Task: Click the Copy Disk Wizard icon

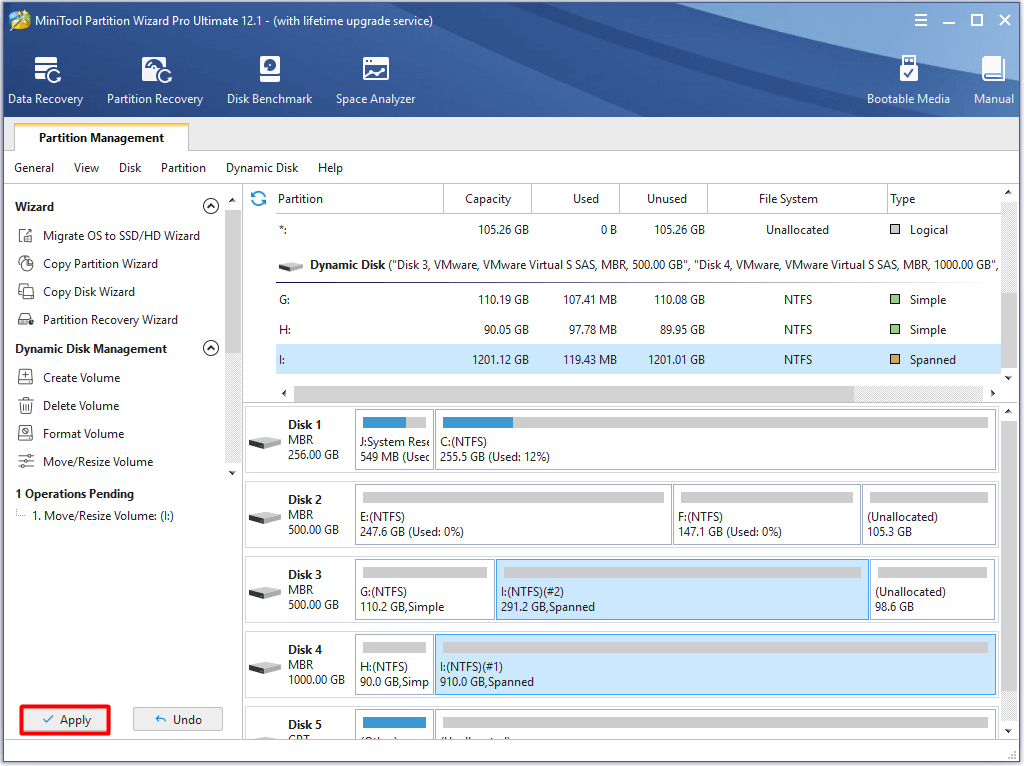Action: pyautogui.click(x=26, y=292)
